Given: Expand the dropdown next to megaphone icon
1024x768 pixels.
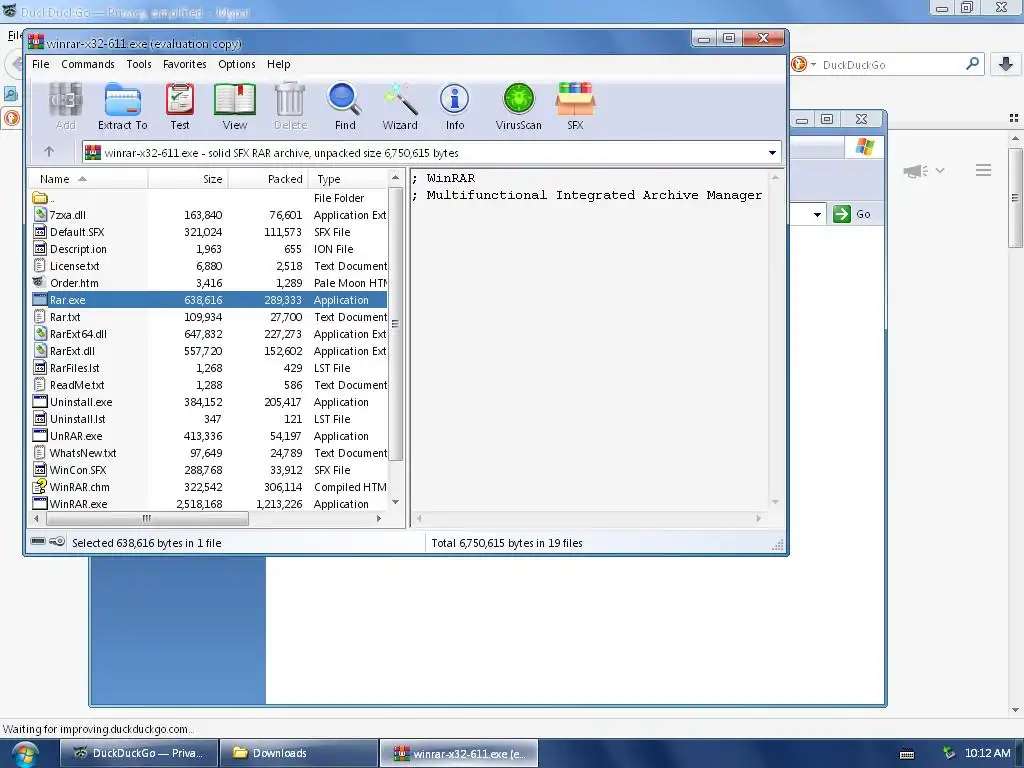Looking at the screenshot, I should click(940, 170).
